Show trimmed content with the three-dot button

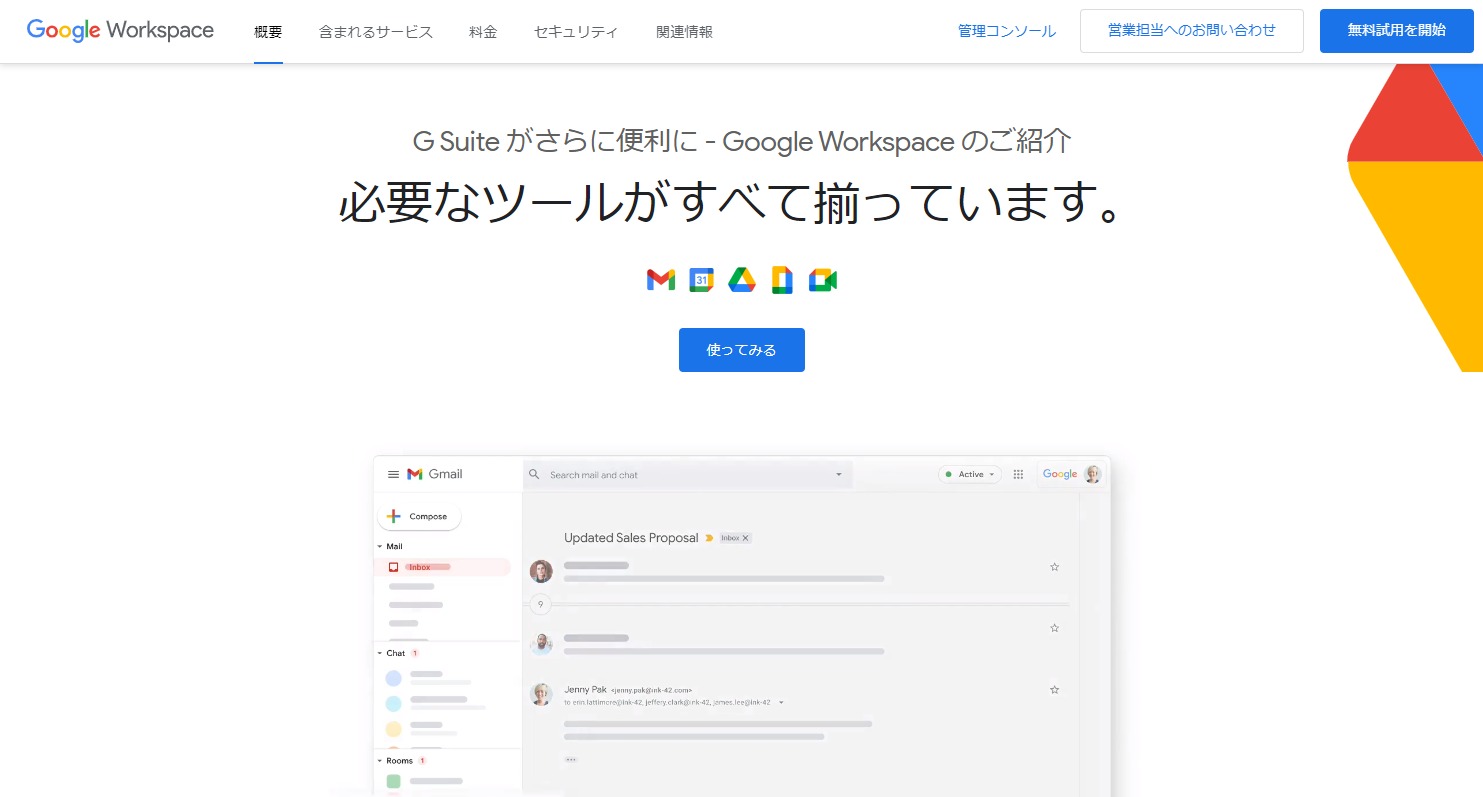tap(571, 759)
